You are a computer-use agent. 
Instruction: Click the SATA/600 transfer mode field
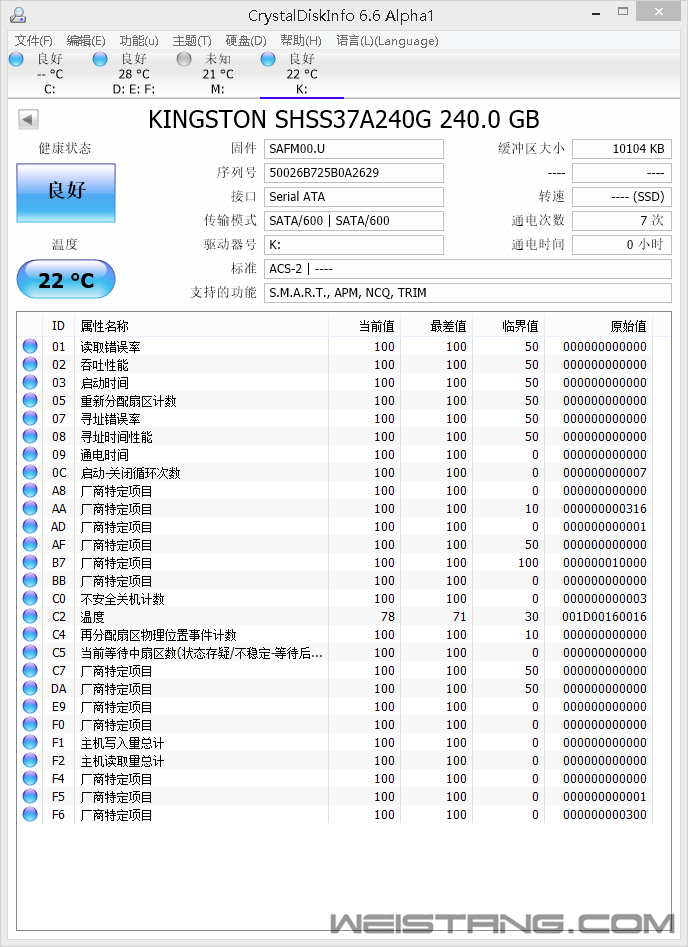[x=353, y=220]
